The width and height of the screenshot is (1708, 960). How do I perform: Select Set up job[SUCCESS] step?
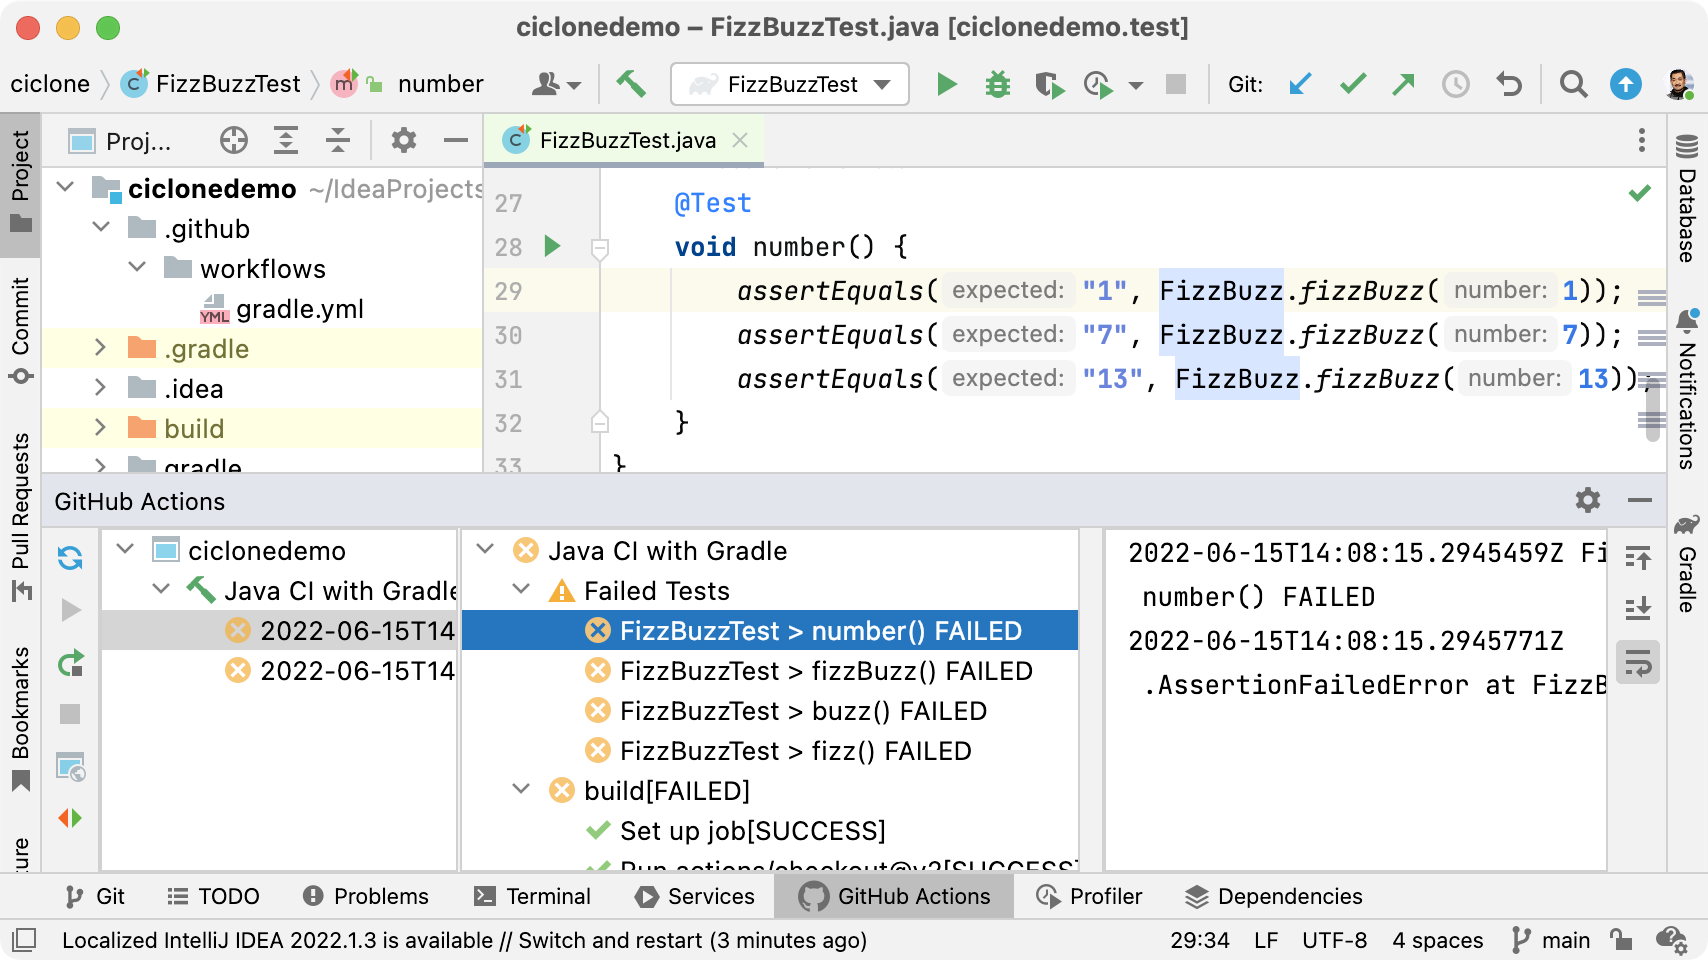tap(770, 831)
